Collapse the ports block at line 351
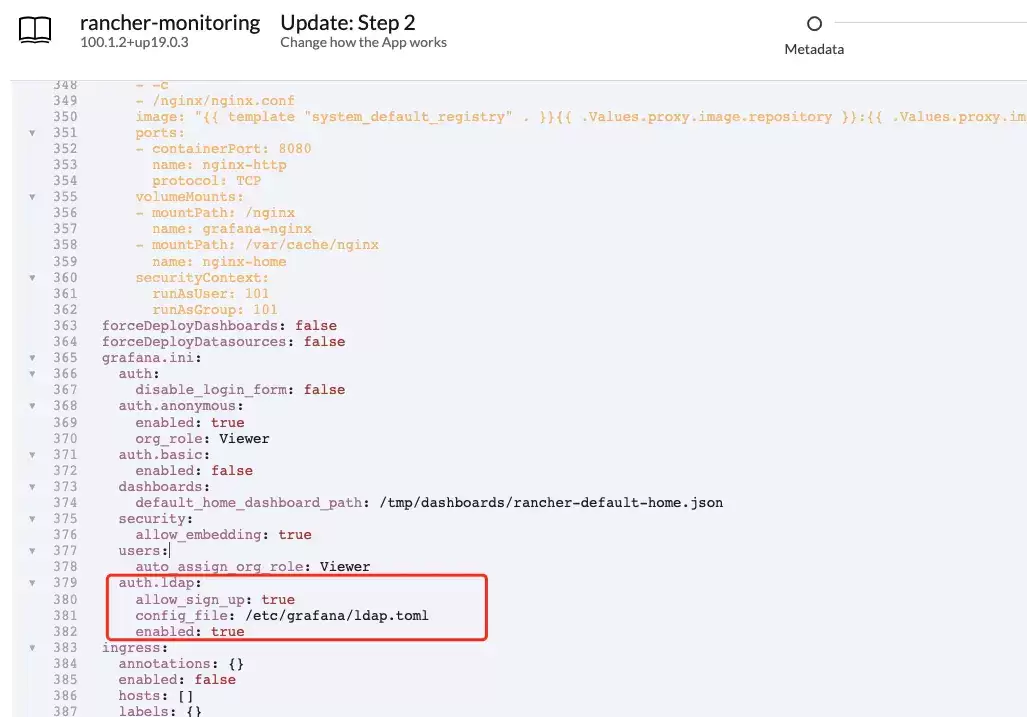 32,133
